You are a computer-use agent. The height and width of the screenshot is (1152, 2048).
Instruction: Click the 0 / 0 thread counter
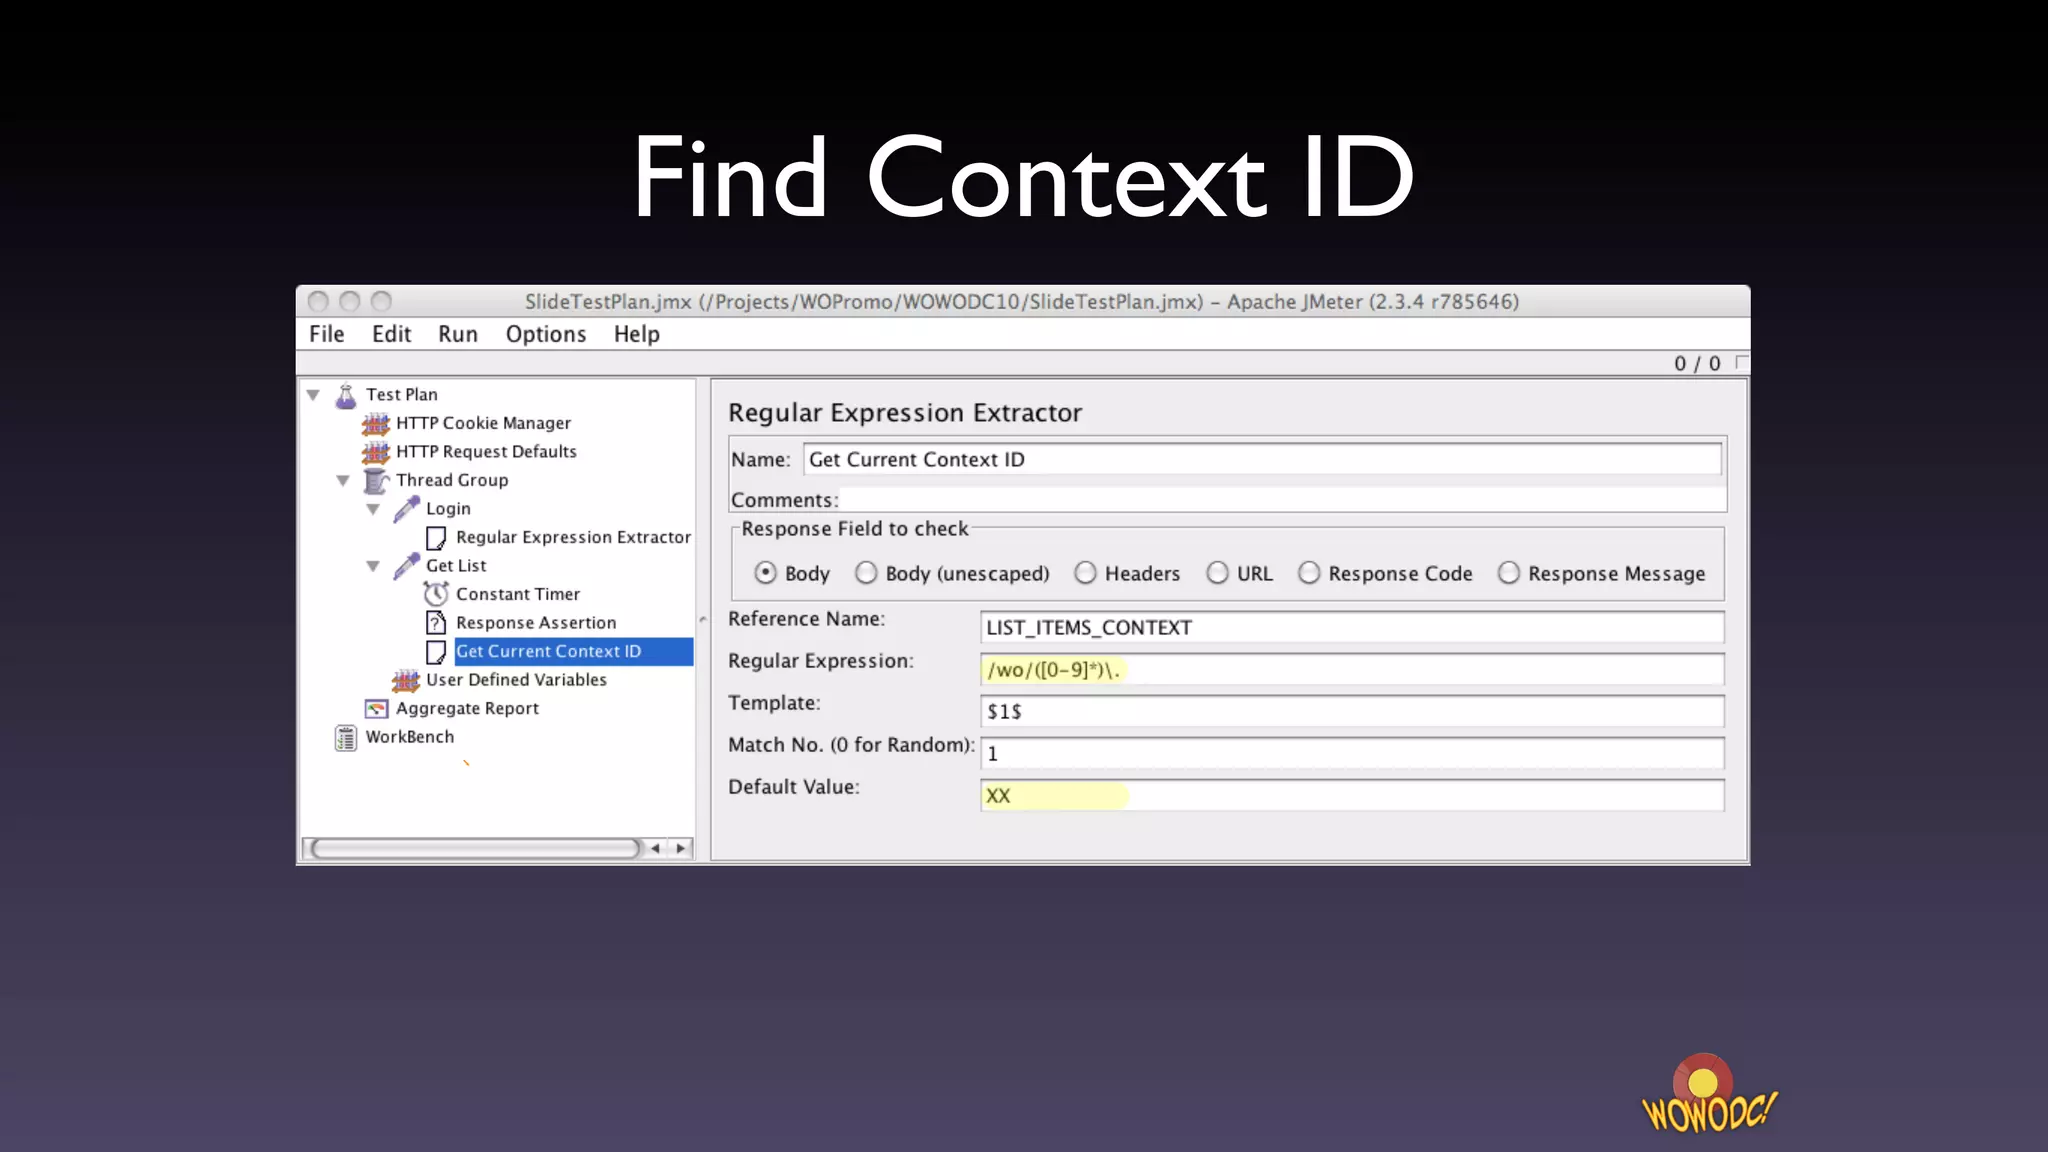(x=1697, y=364)
